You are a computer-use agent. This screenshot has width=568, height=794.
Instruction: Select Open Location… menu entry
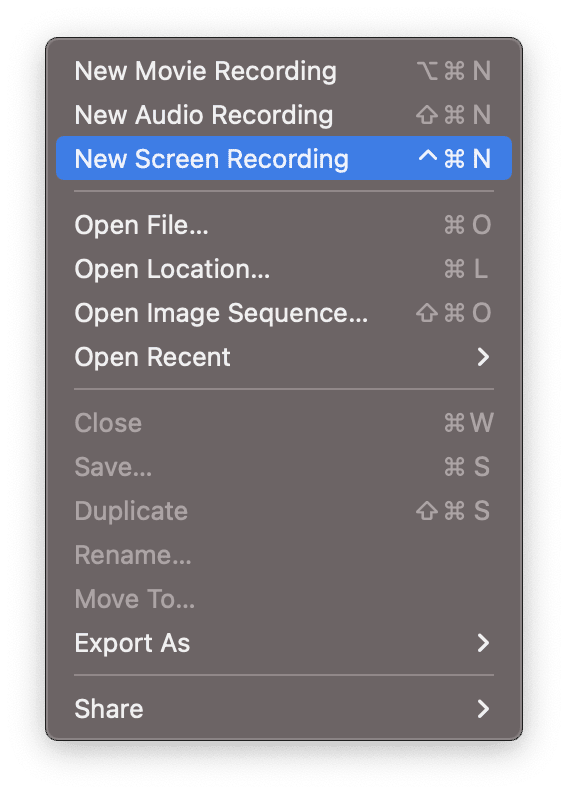click(x=283, y=269)
